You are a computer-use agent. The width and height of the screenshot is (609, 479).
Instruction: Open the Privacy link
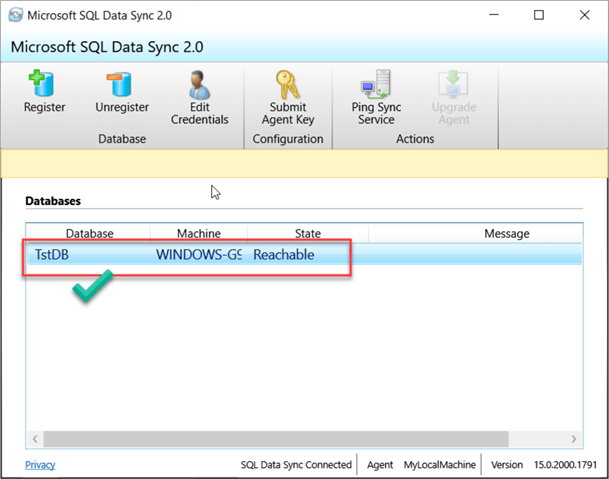pos(40,465)
